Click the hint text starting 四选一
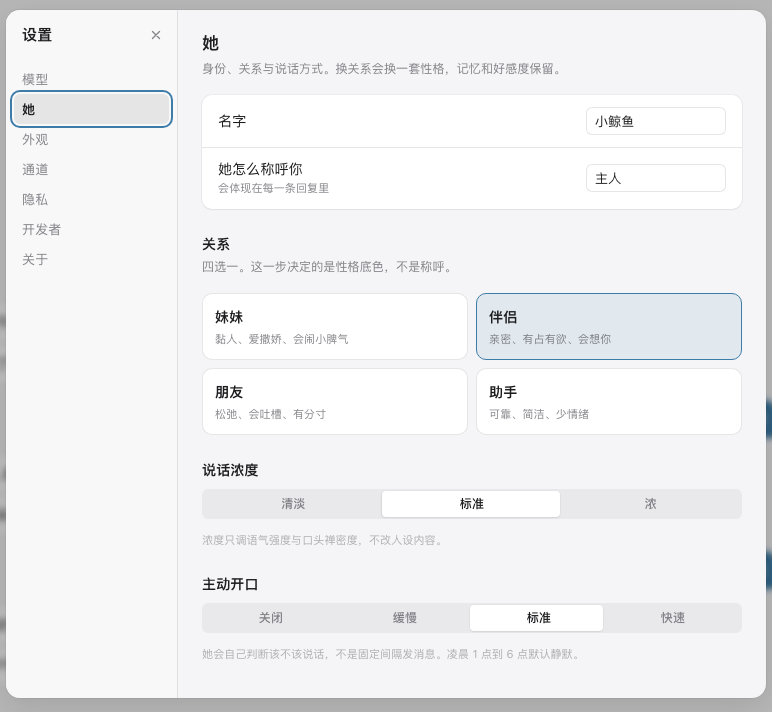 pyautogui.click(x=326, y=267)
